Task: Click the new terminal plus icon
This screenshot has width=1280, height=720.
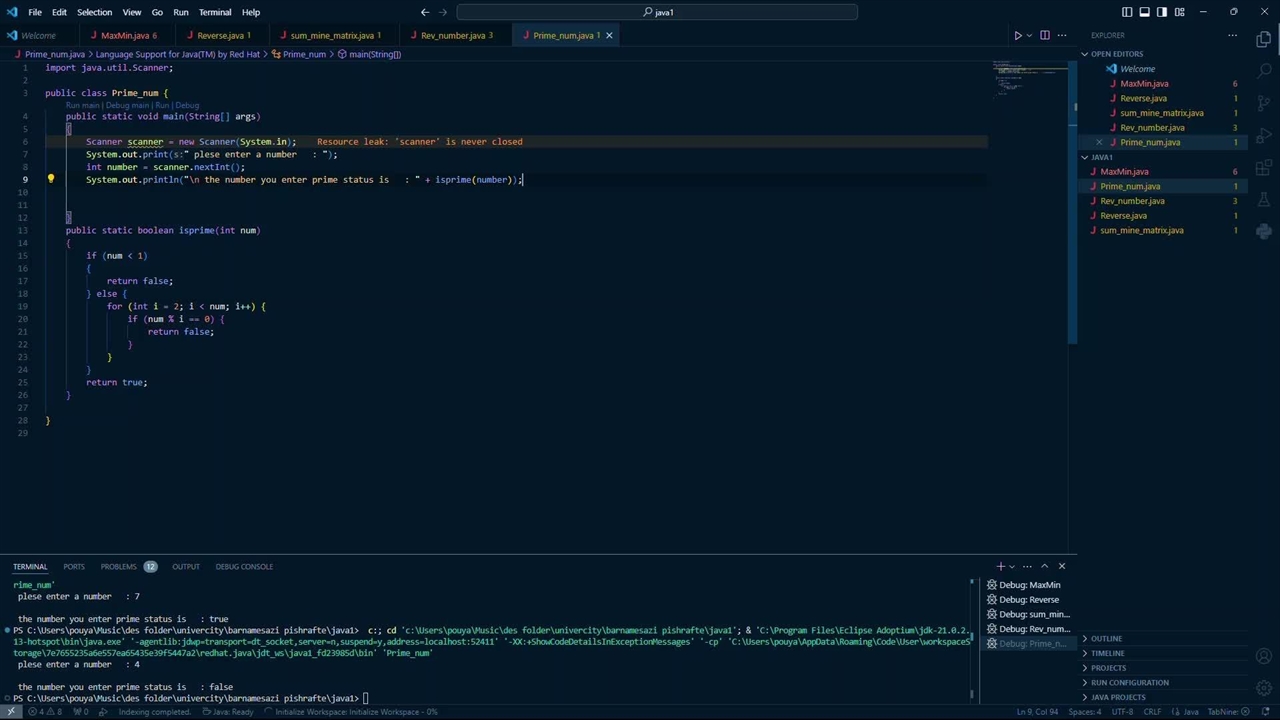Action: (1000, 566)
